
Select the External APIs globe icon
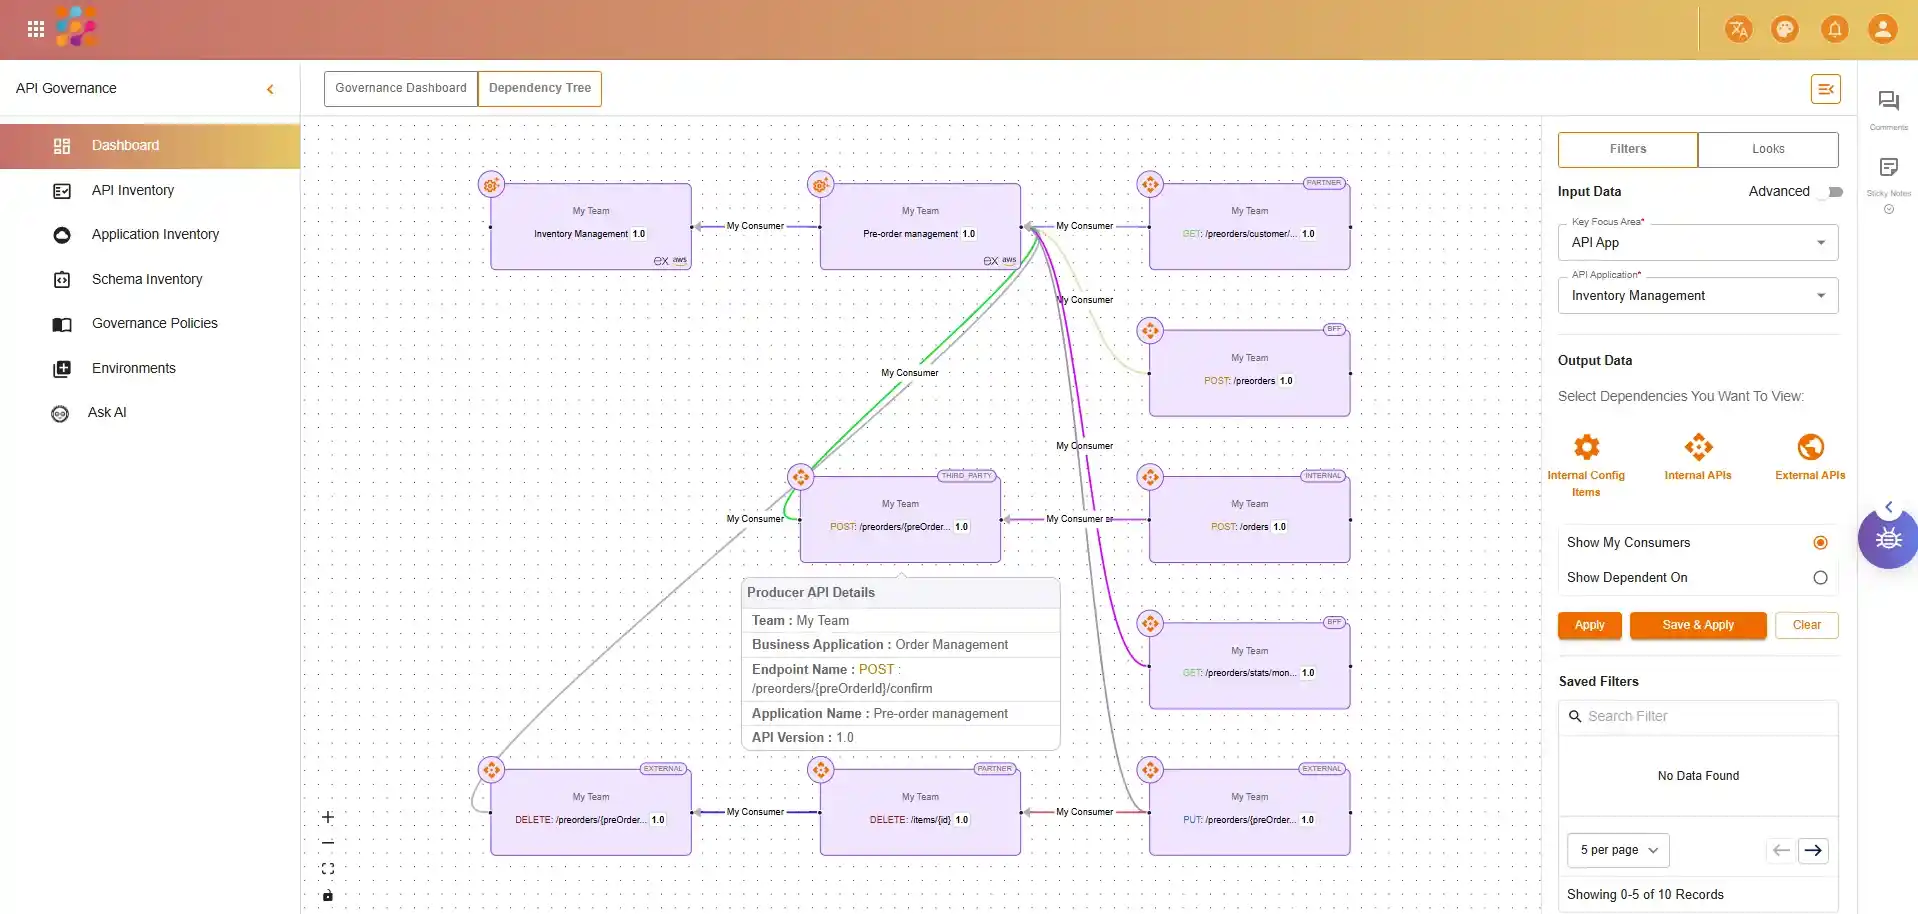tap(1810, 447)
